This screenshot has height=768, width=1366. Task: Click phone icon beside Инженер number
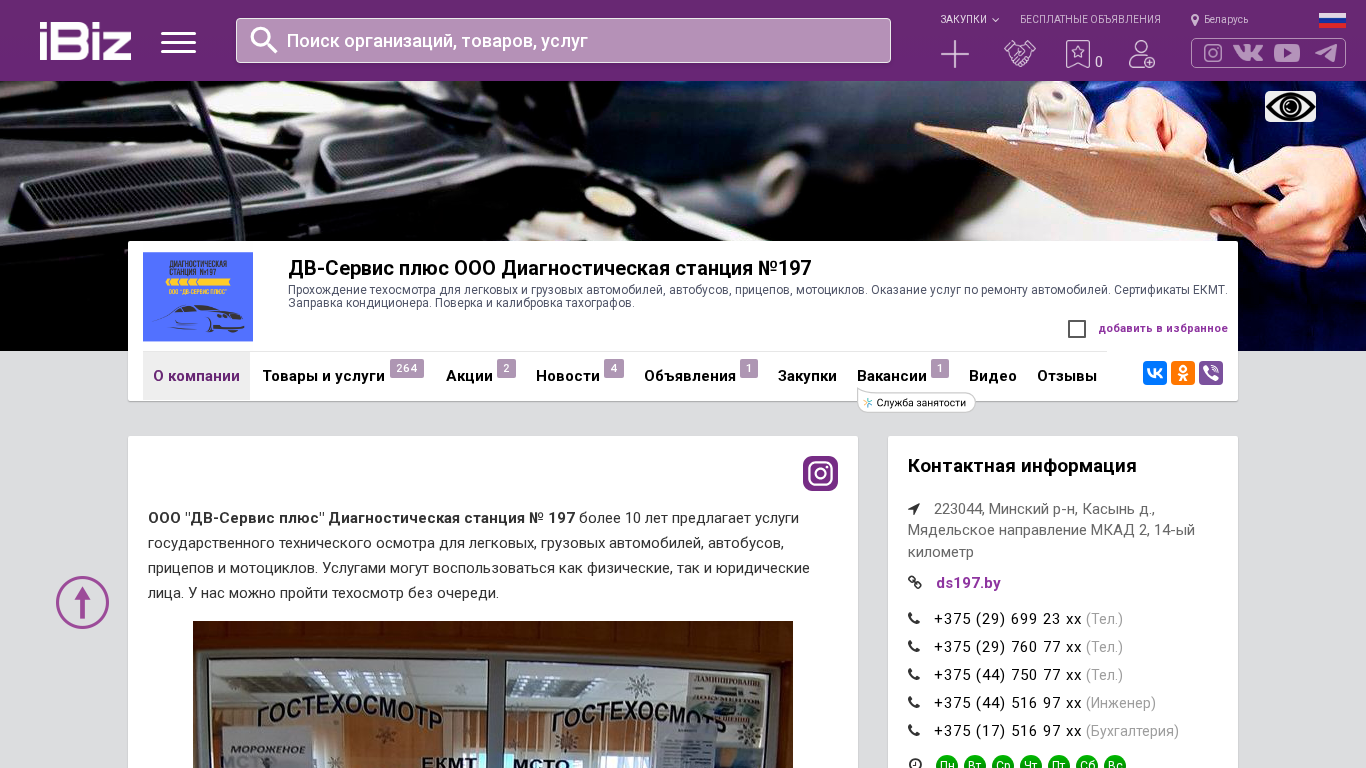914,703
